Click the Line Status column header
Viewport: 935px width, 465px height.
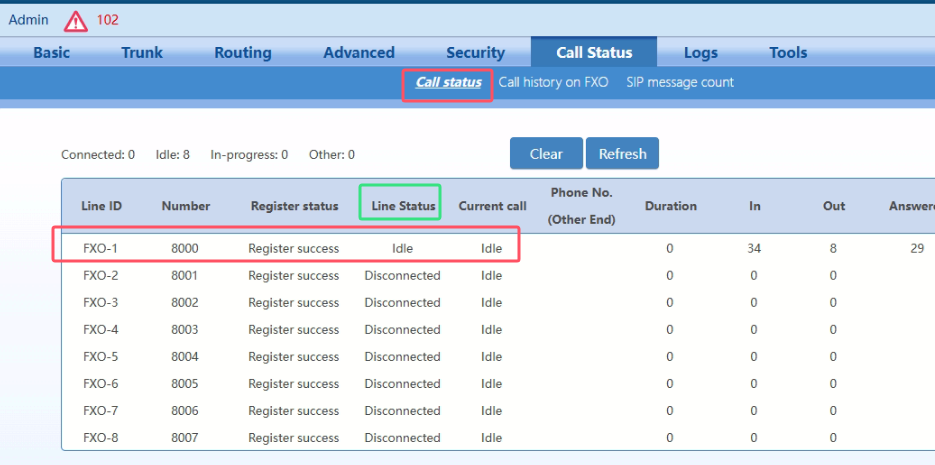click(x=404, y=206)
